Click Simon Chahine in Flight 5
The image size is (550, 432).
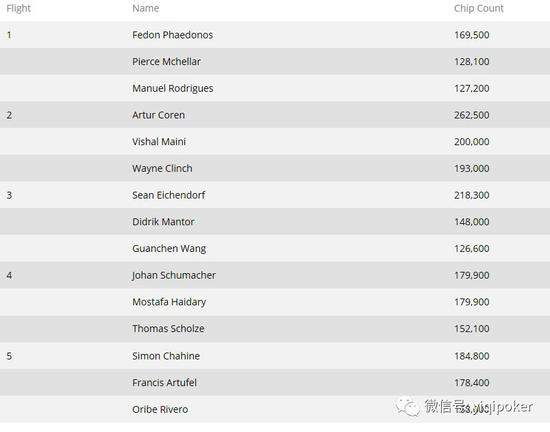166,356
